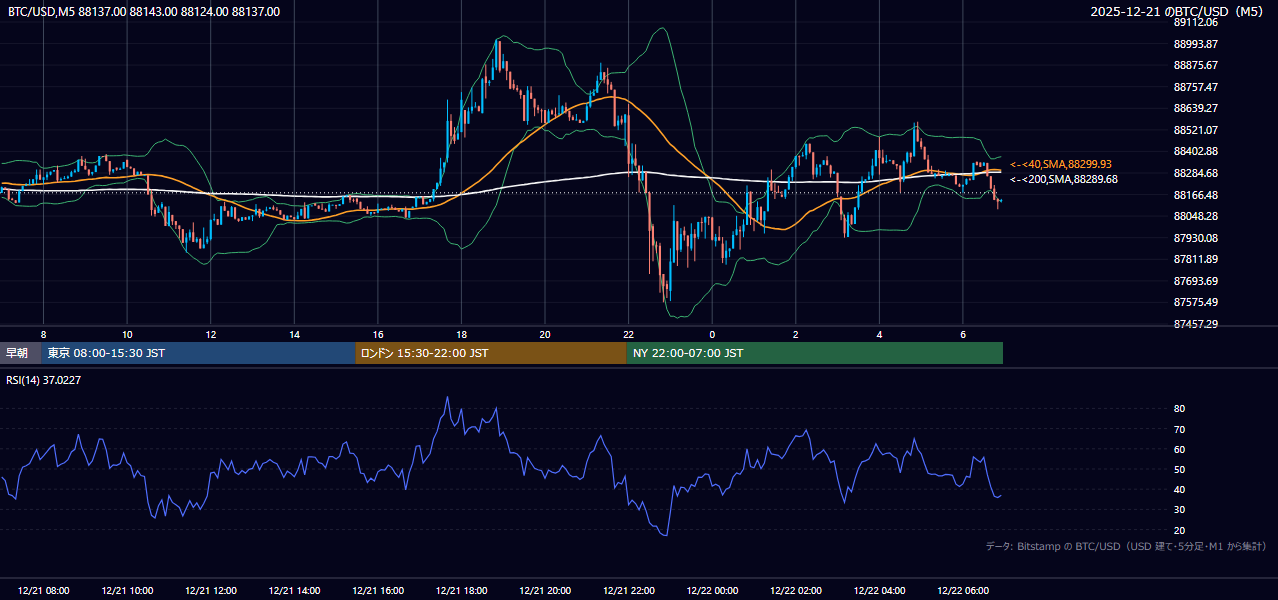
Task: Click the 12/21 16:00 date label
Action: click(378, 591)
